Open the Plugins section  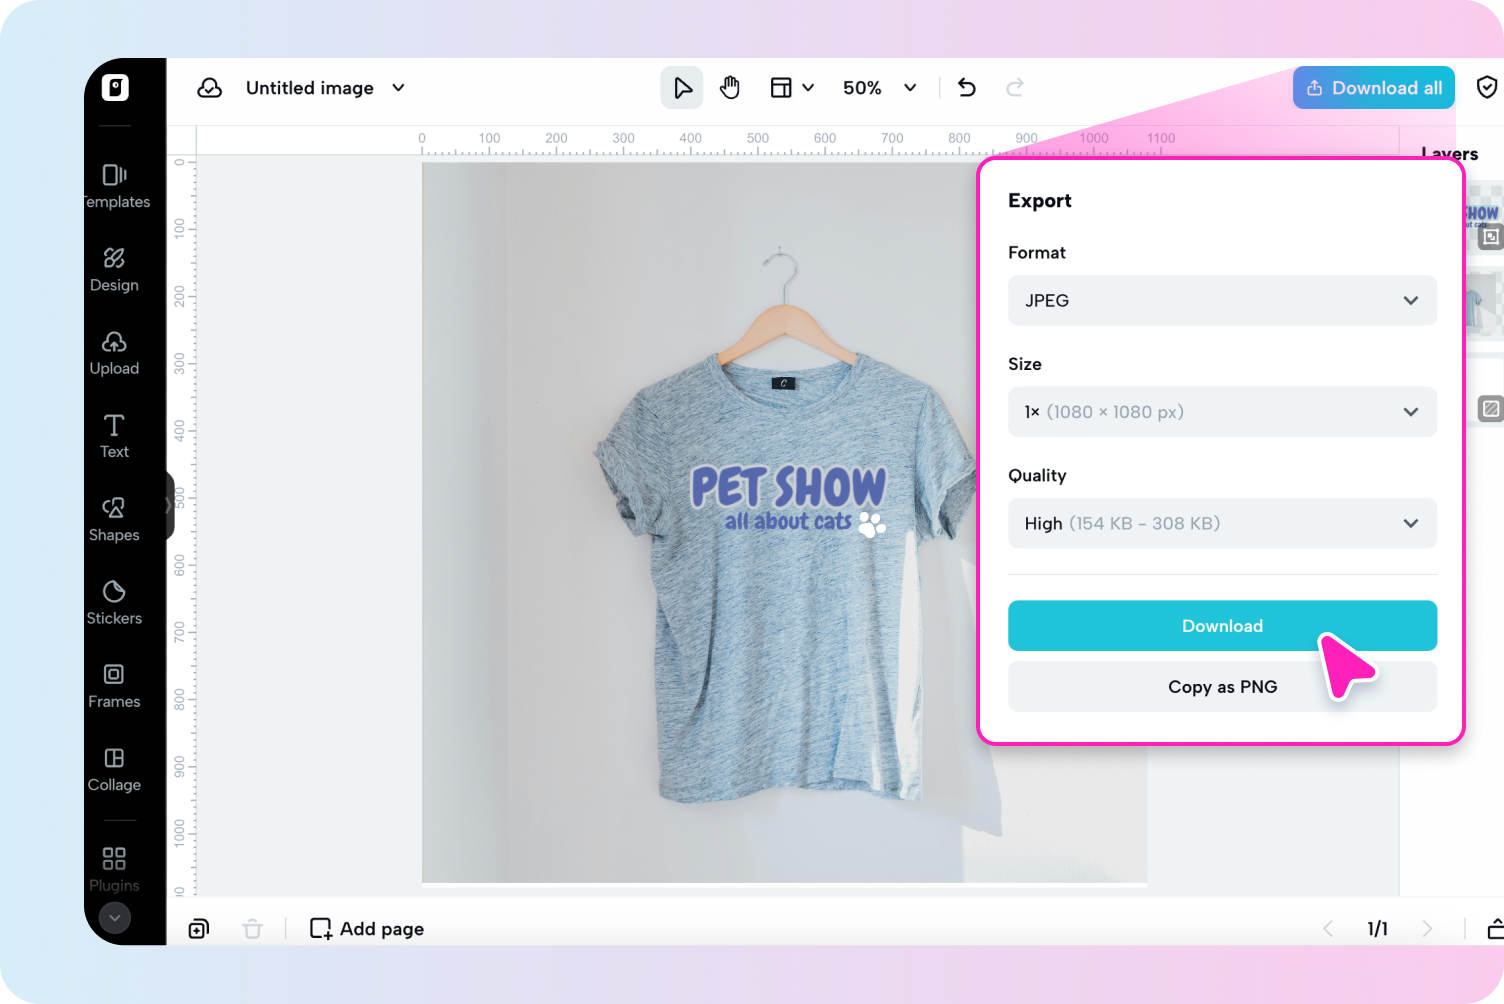click(113, 868)
